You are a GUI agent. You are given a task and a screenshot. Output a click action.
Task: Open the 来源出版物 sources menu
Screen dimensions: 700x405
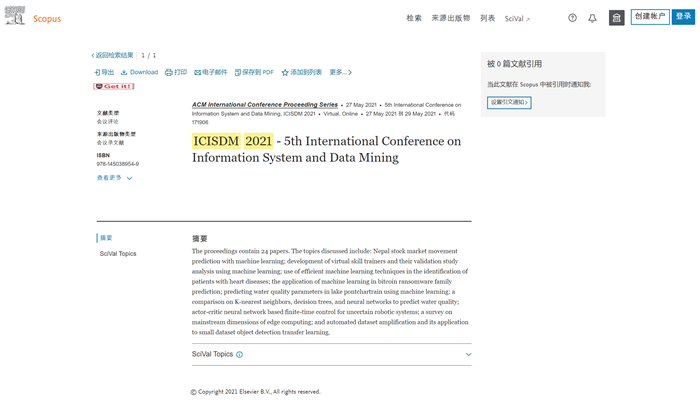450,18
